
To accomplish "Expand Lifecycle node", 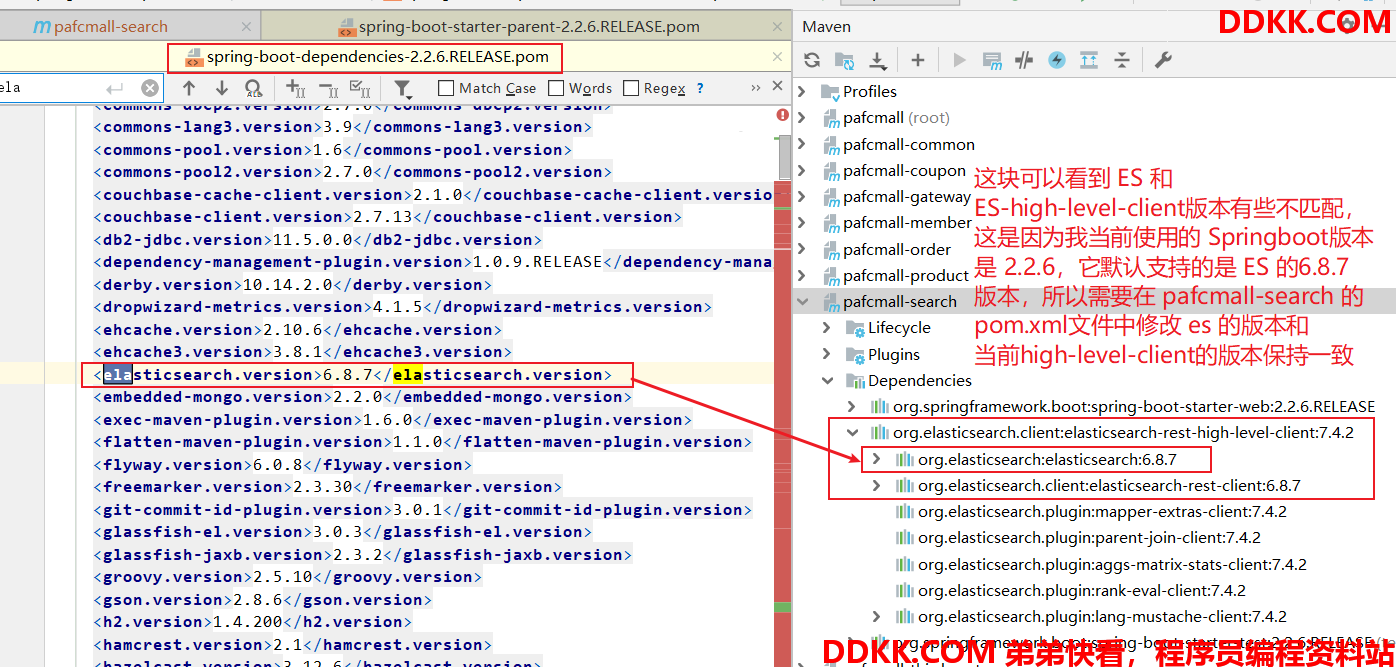I will 827,328.
